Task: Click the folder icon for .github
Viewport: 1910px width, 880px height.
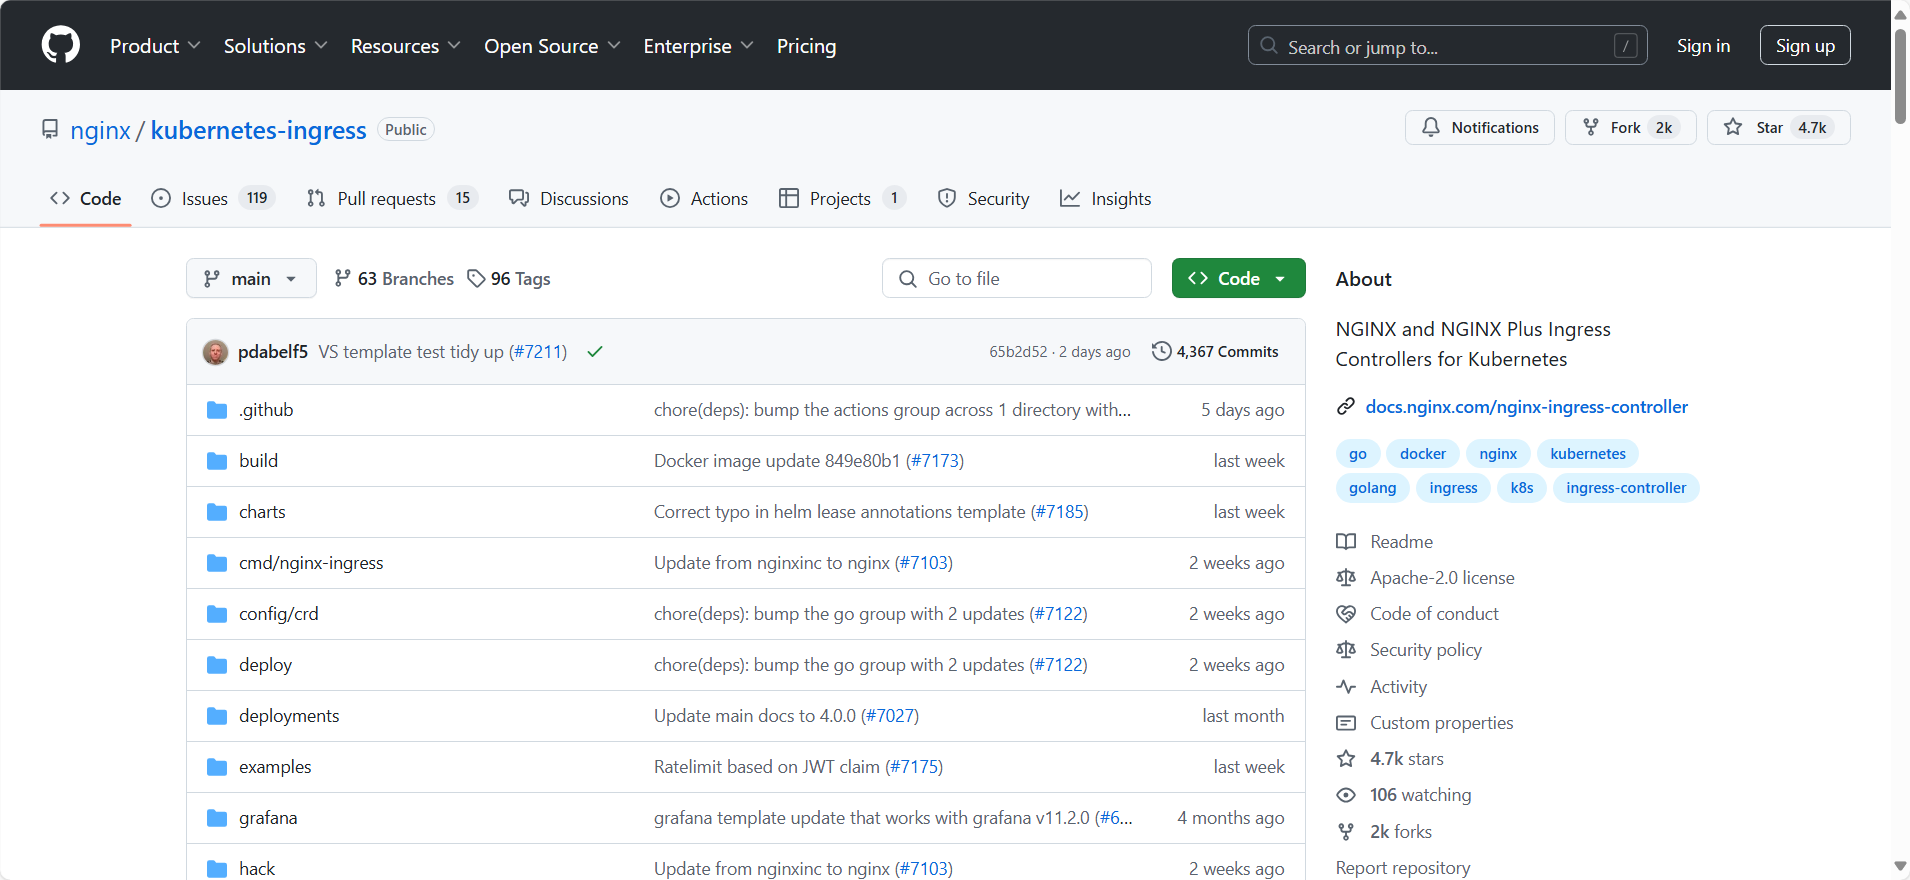Action: tap(217, 410)
